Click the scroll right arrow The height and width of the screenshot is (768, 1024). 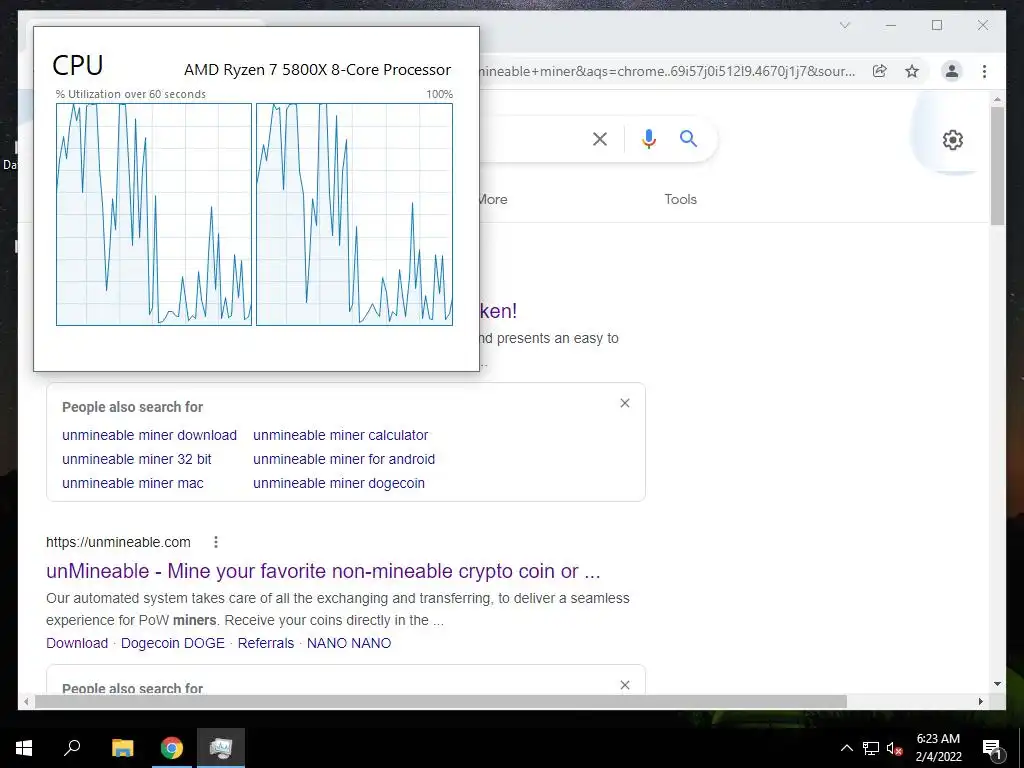tap(980, 701)
